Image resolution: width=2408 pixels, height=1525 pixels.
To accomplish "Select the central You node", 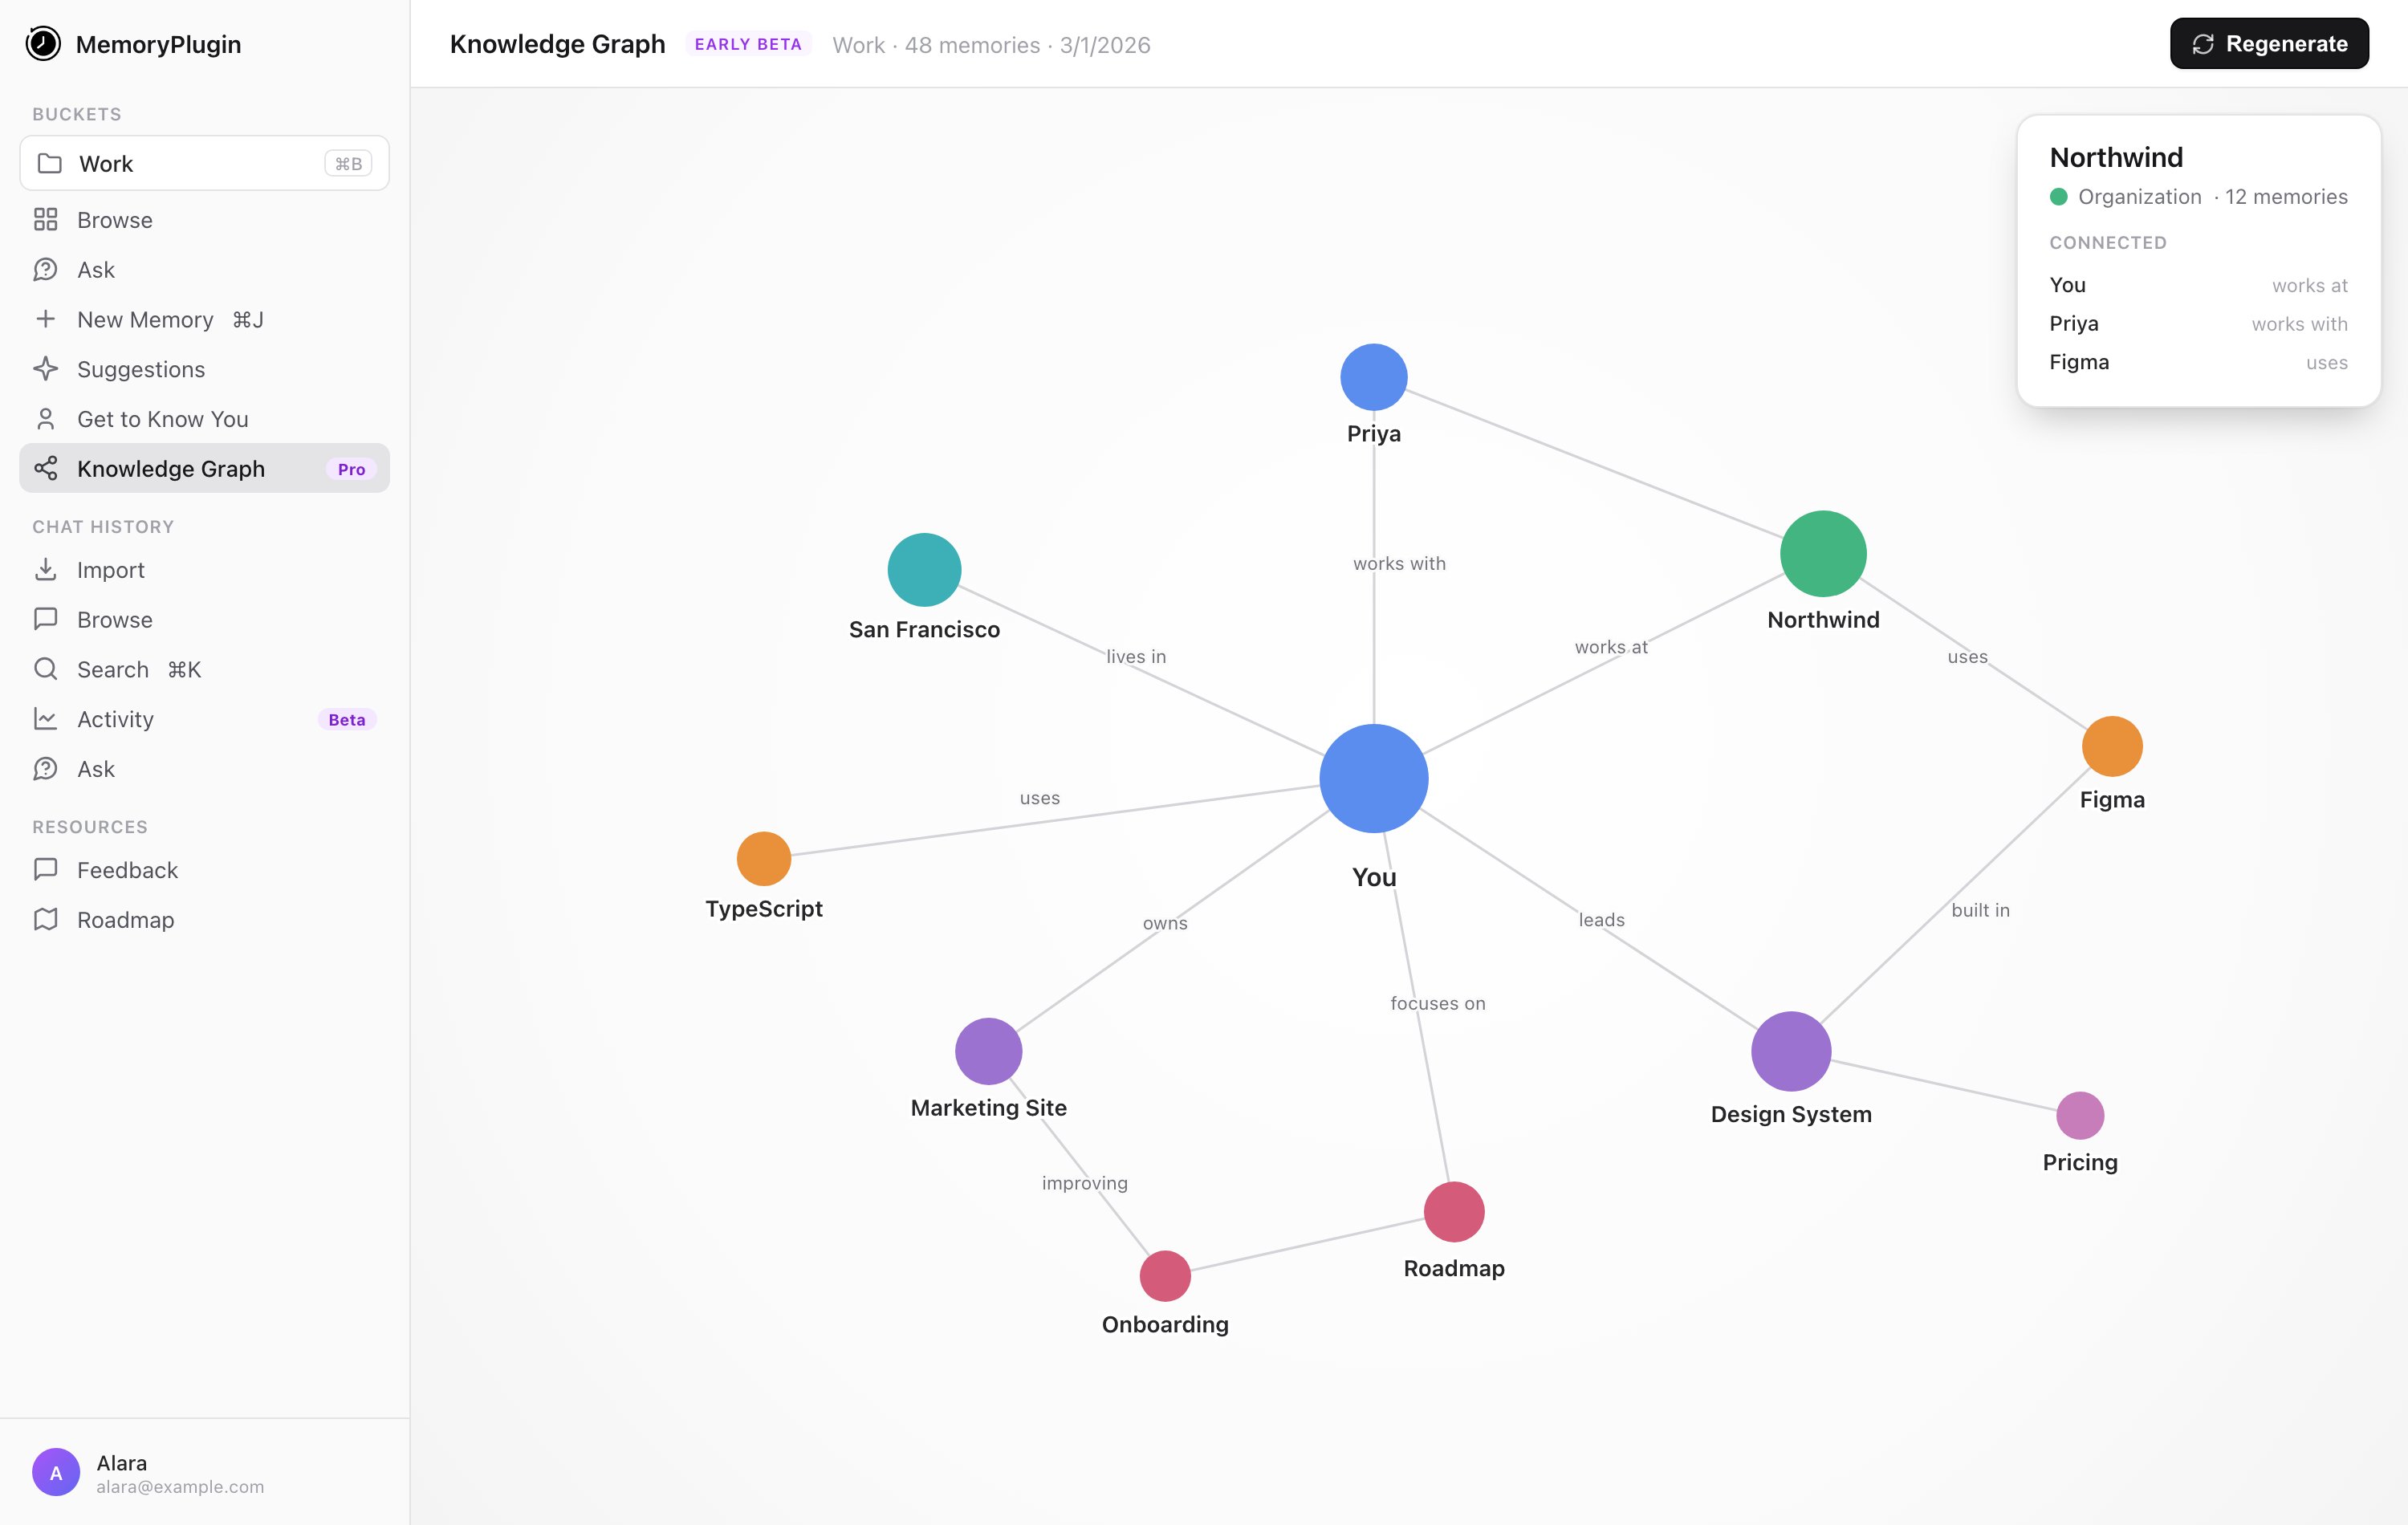I will [1374, 778].
